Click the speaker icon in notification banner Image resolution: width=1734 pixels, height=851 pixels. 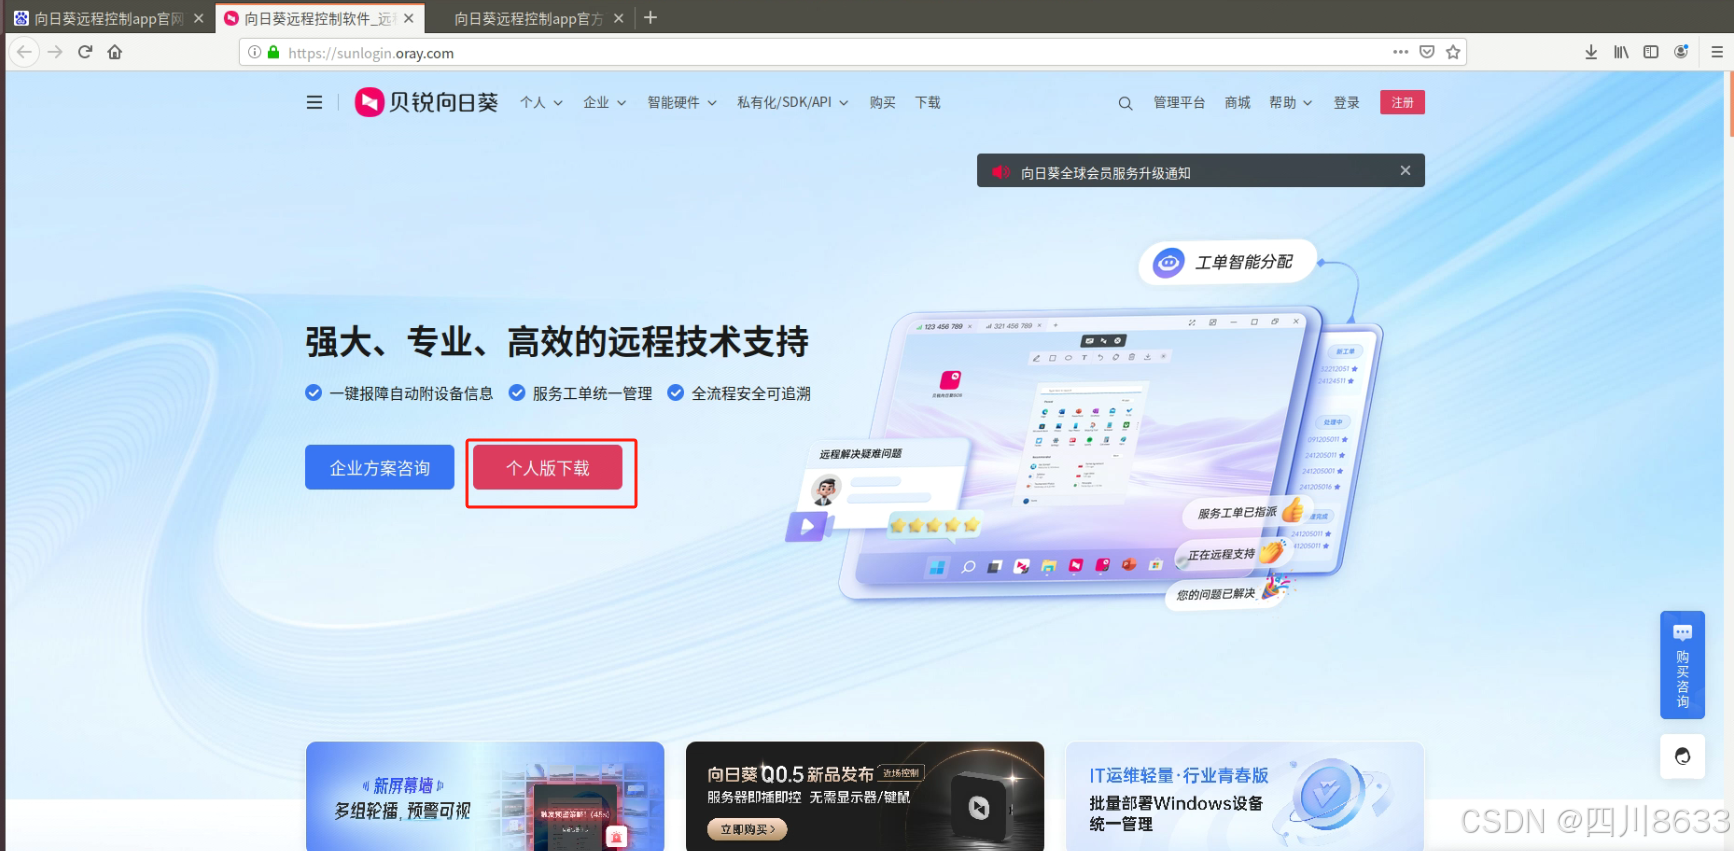coord(1000,172)
